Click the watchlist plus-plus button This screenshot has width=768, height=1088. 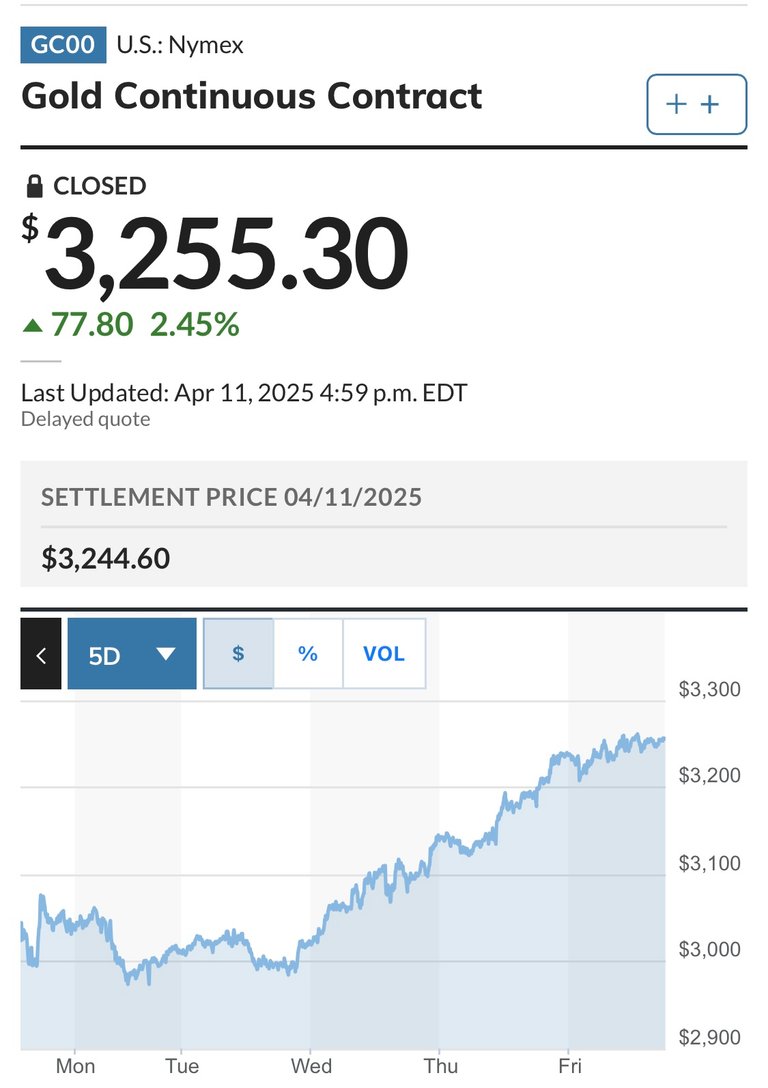click(x=697, y=104)
